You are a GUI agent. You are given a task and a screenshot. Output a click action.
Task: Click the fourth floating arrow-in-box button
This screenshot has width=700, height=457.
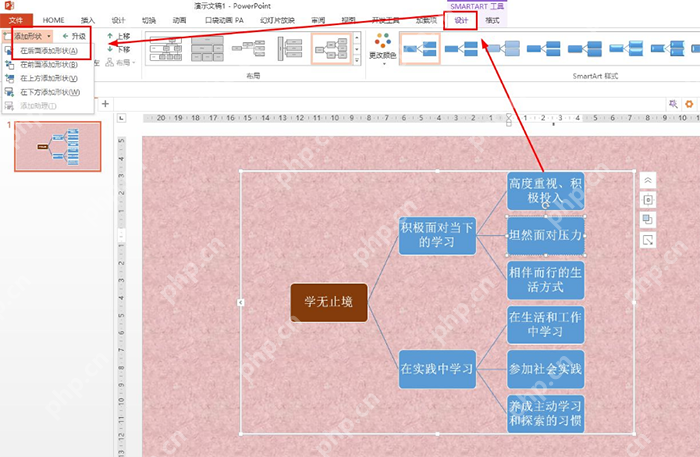click(x=648, y=240)
